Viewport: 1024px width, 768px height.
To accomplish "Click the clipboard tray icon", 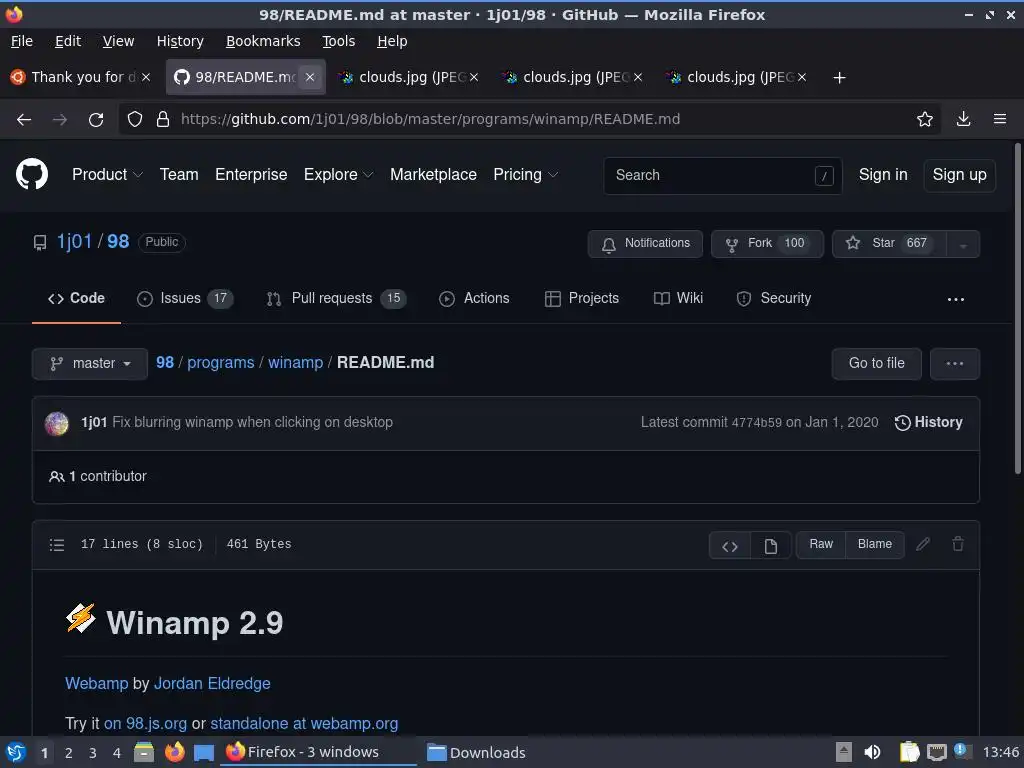I will click(909, 752).
